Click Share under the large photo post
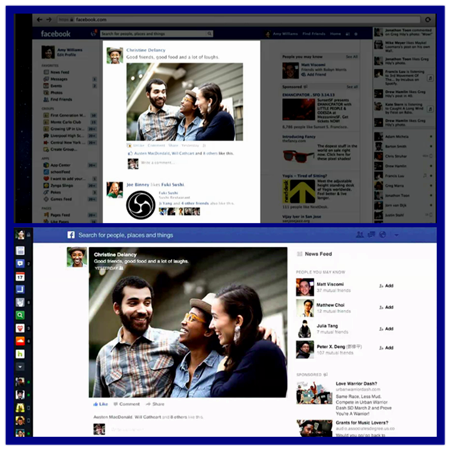Viewport: 450px width, 450px height. tap(155, 404)
